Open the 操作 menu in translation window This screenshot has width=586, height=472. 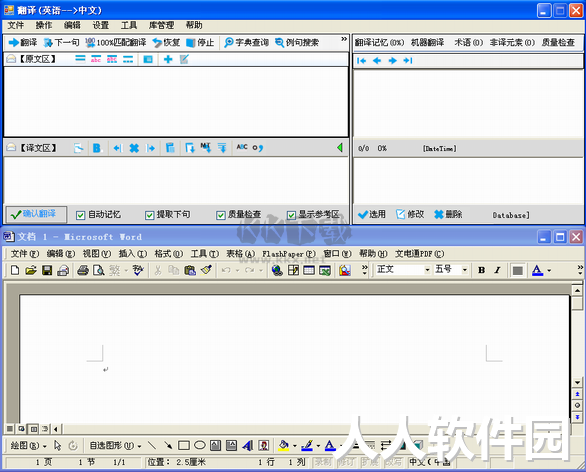44,25
